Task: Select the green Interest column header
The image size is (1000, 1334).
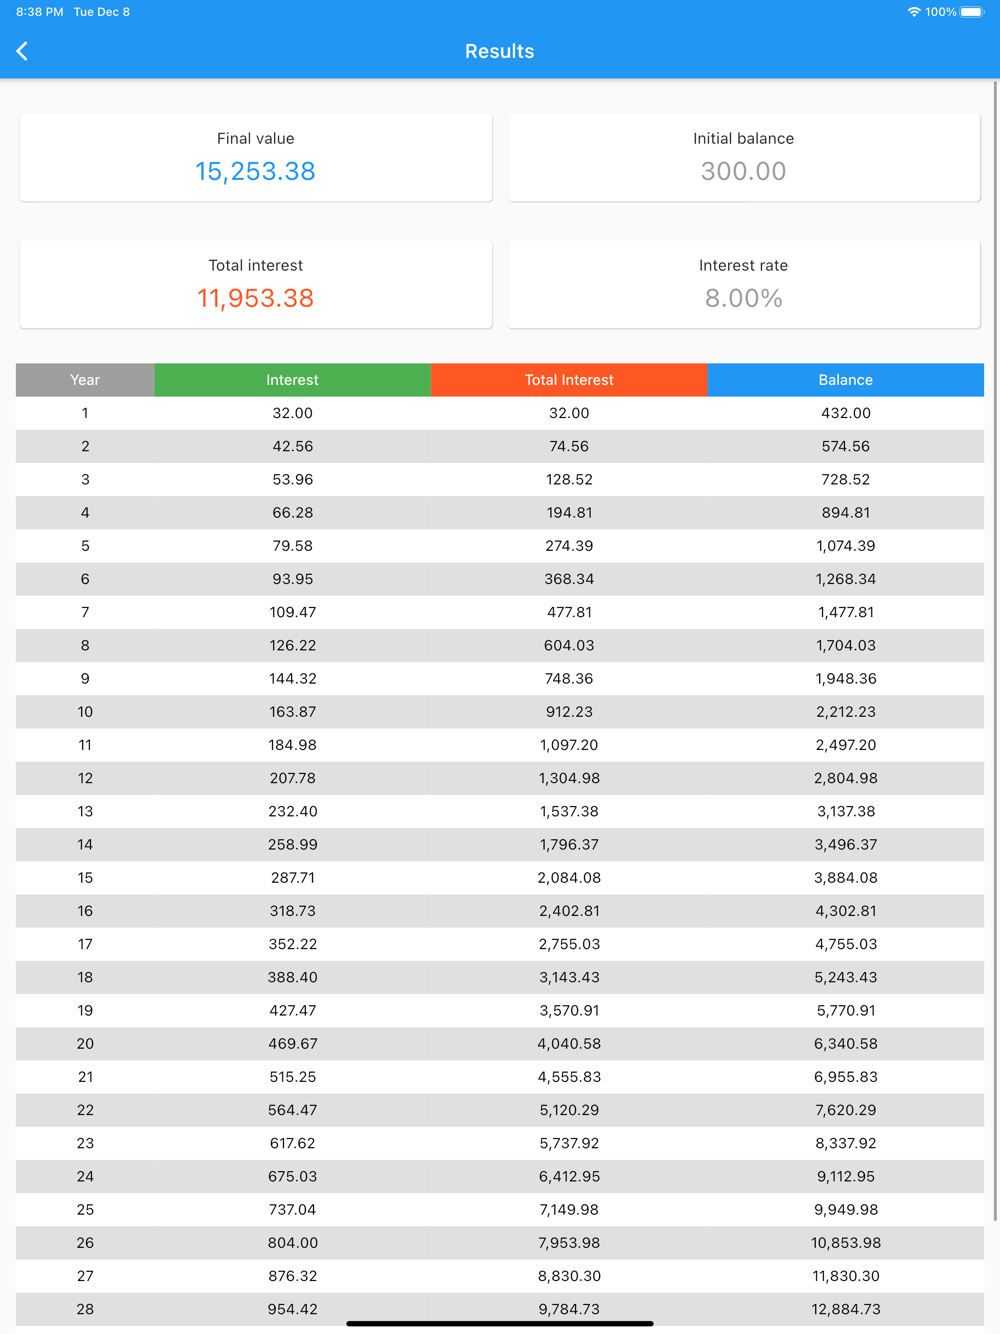Action: (x=292, y=380)
